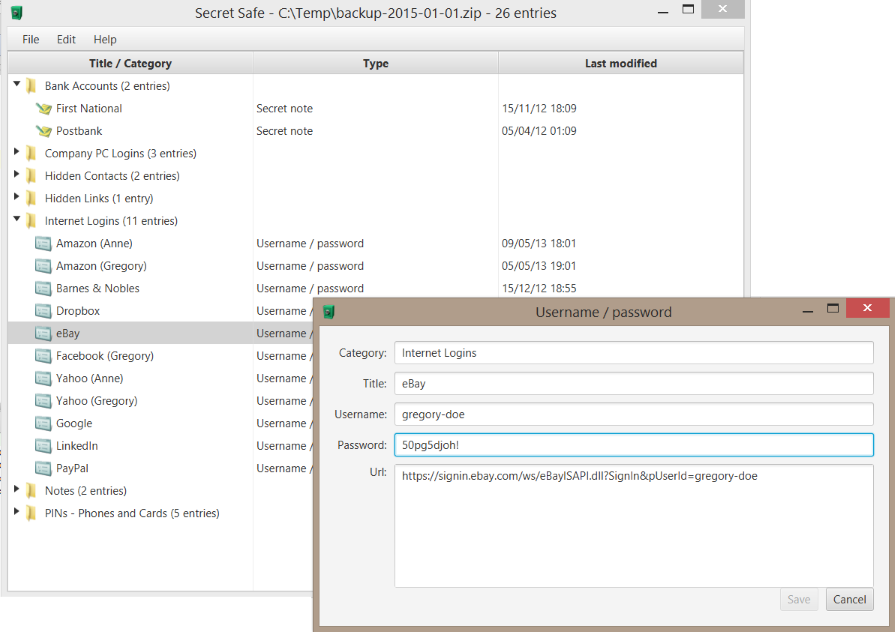Open the Help menu
This screenshot has height=632, width=895.
tap(105, 39)
